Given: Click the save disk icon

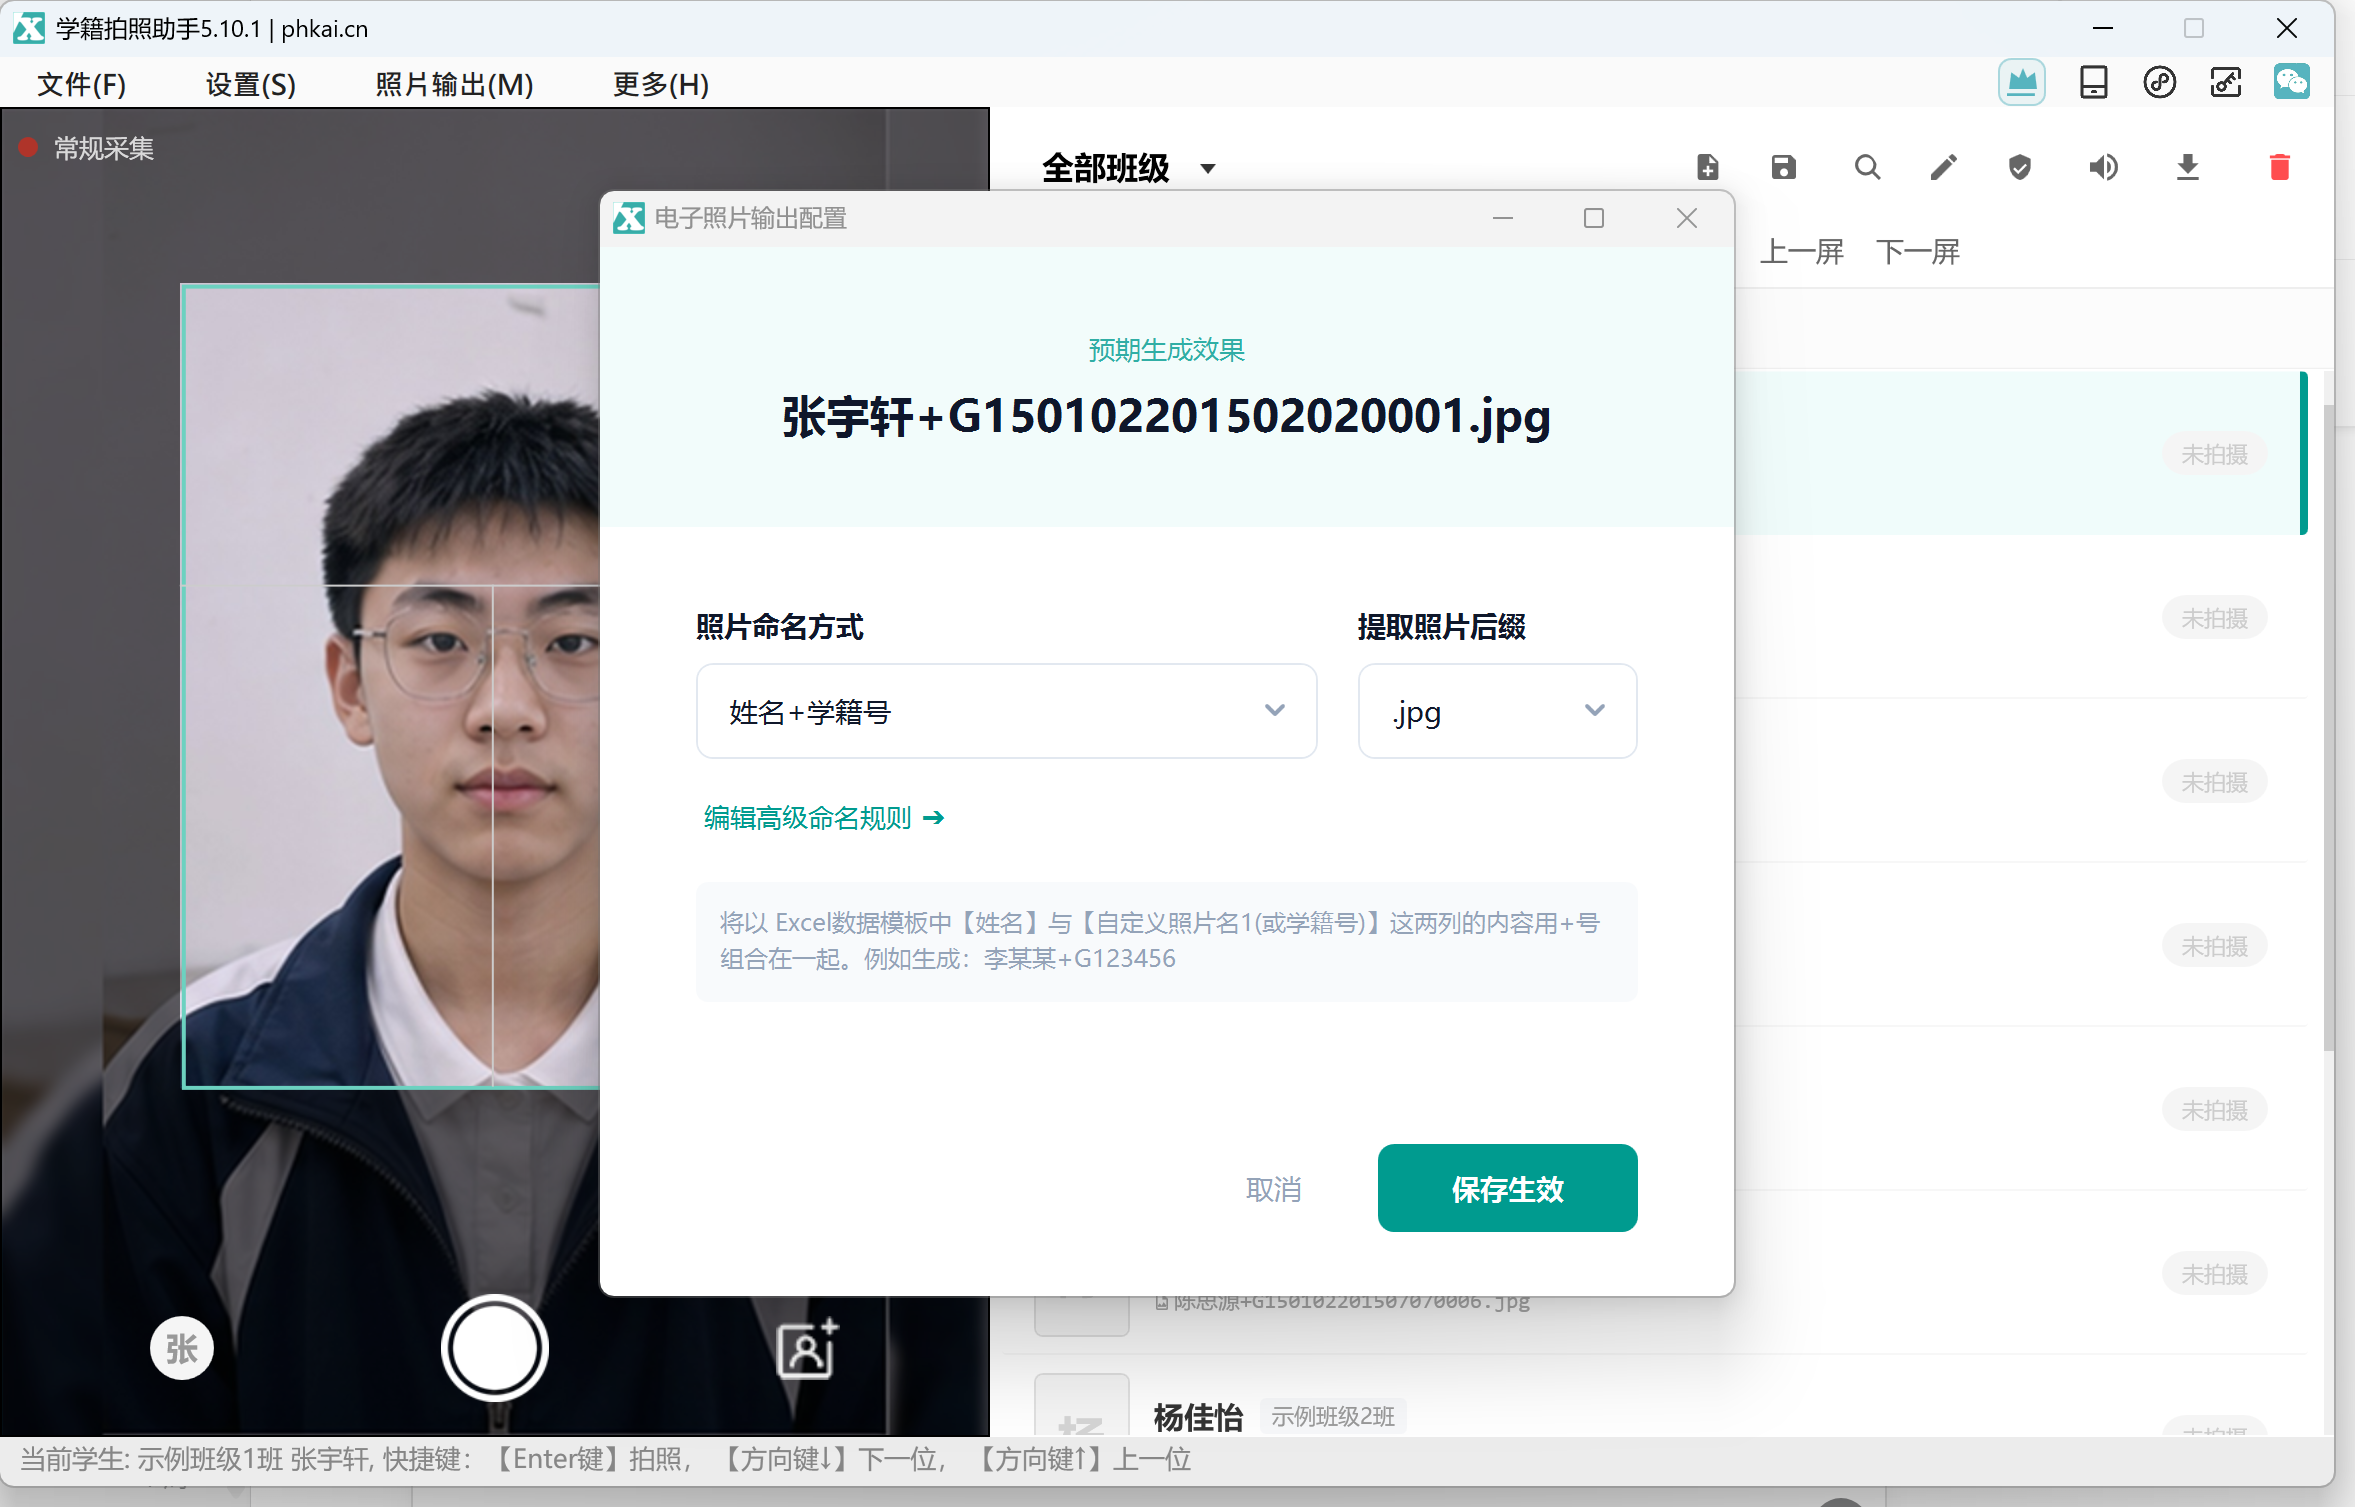Looking at the screenshot, I should (x=1783, y=167).
